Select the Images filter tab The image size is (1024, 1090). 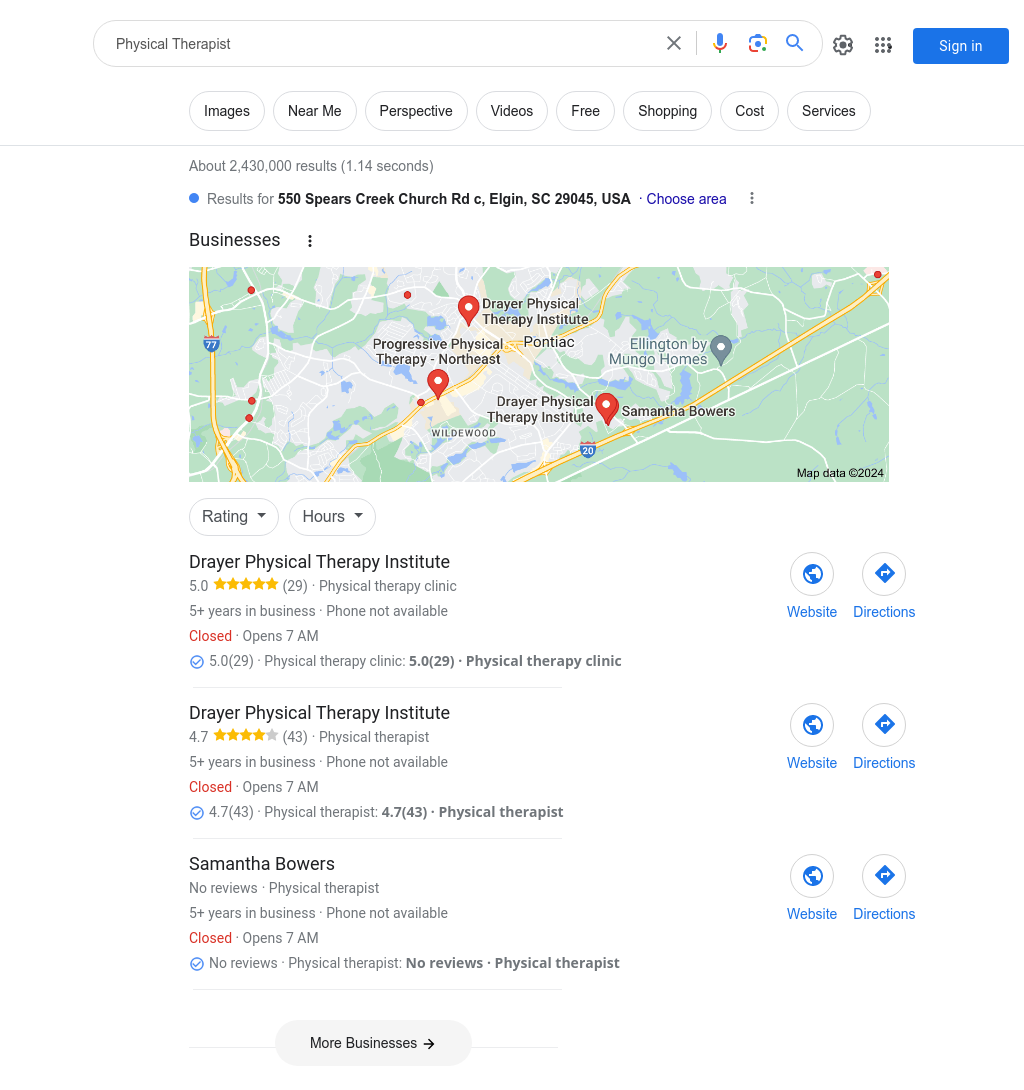click(227, 111)
